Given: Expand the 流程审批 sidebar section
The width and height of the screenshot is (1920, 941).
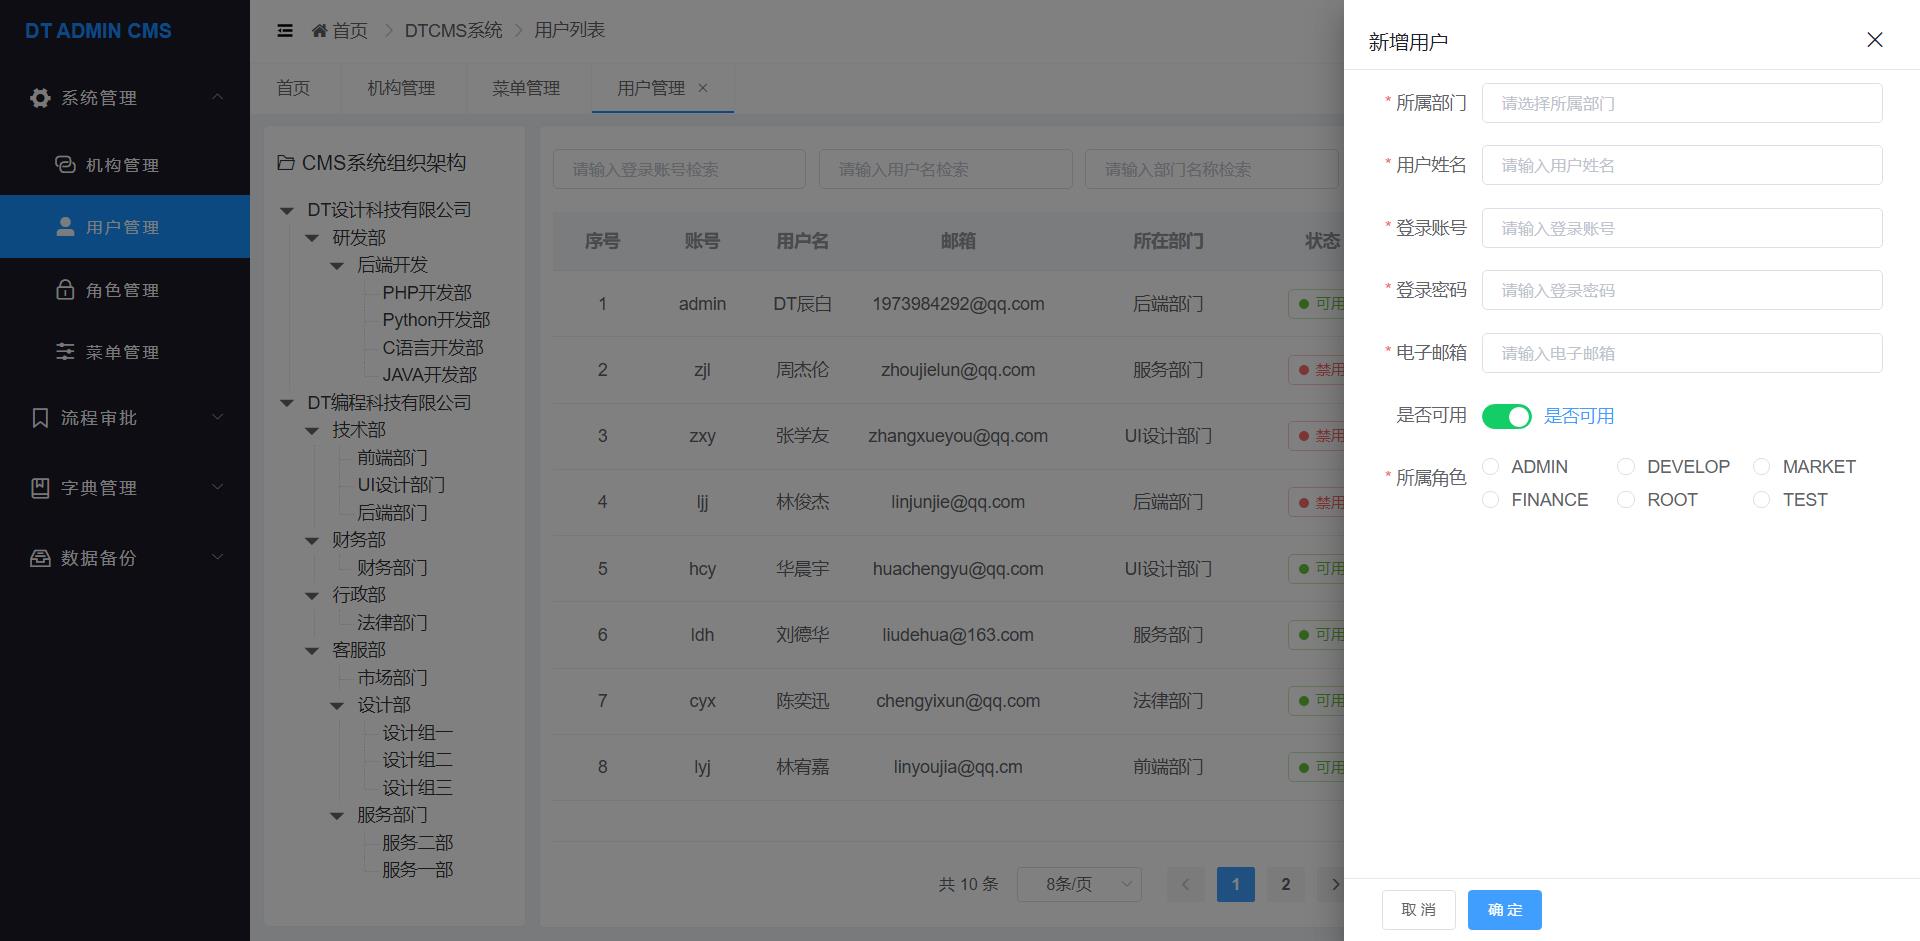Looking at the screenshot, I should click(x=217, y=417).
